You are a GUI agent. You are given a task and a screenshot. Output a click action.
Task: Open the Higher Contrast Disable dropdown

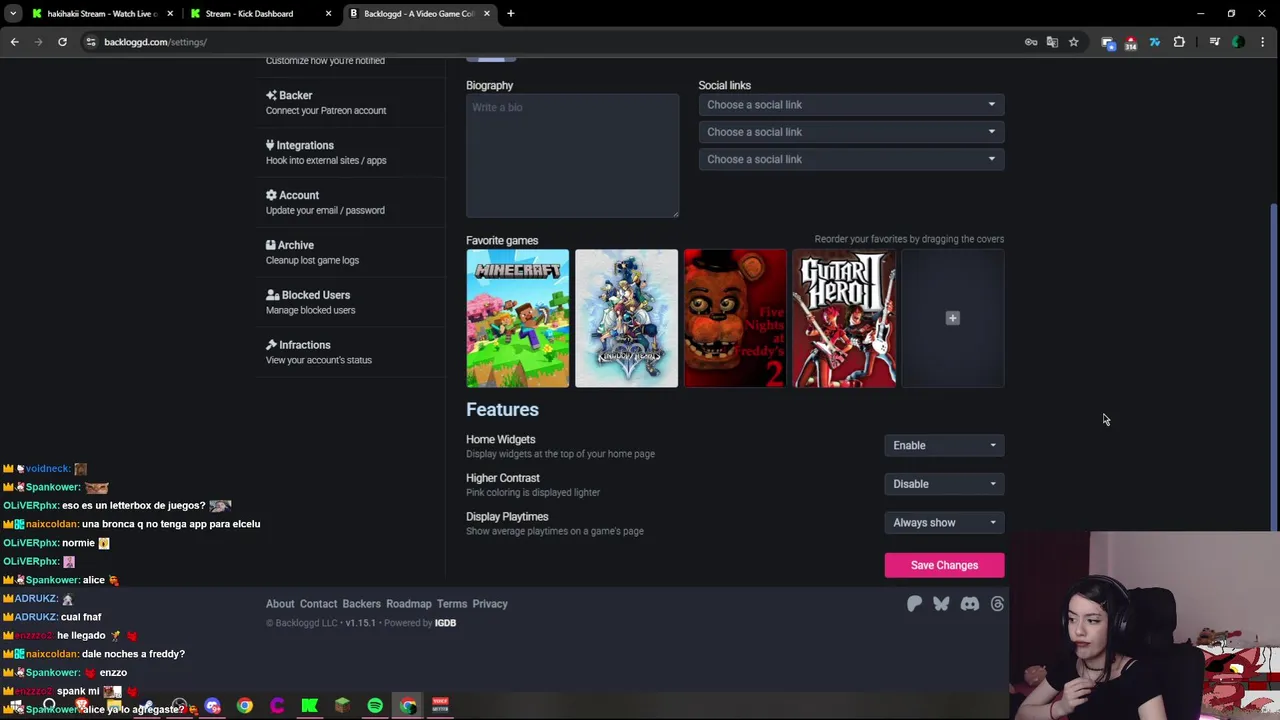pyautogui.click(x=944, y=484)
